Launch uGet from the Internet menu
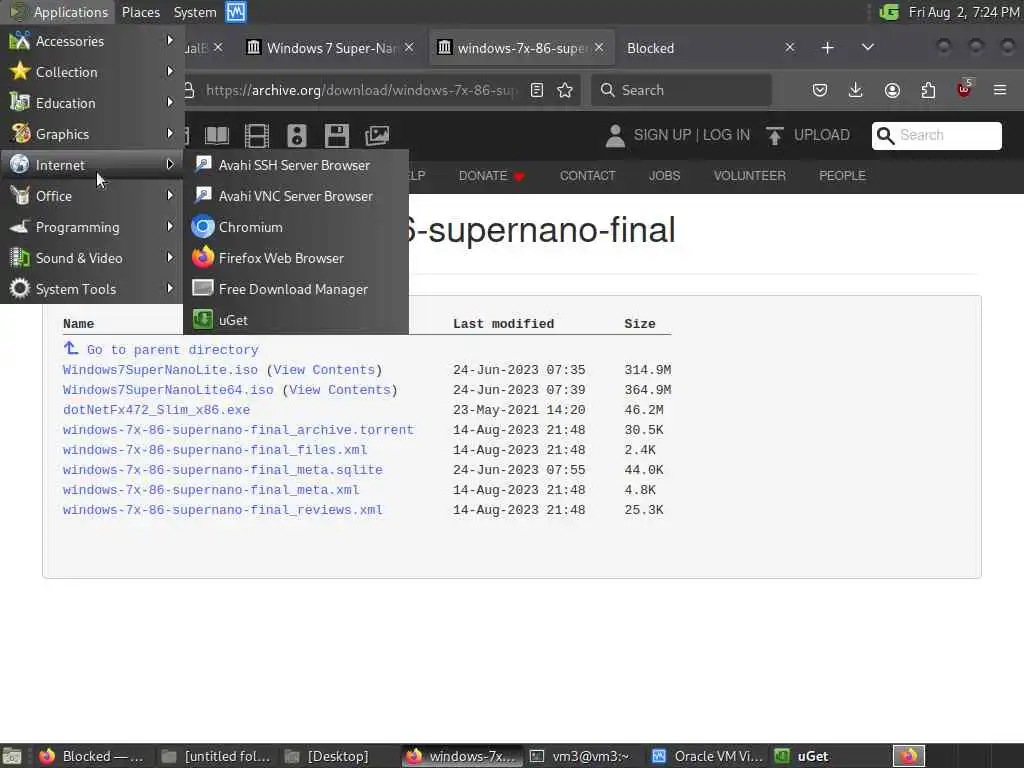 [296, 320]
